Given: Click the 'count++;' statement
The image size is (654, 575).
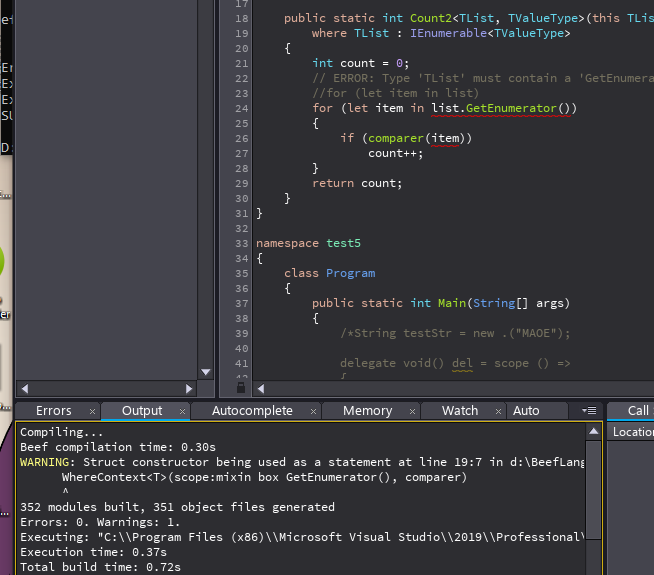Looking at the screenshot, I should coord(395,153).
